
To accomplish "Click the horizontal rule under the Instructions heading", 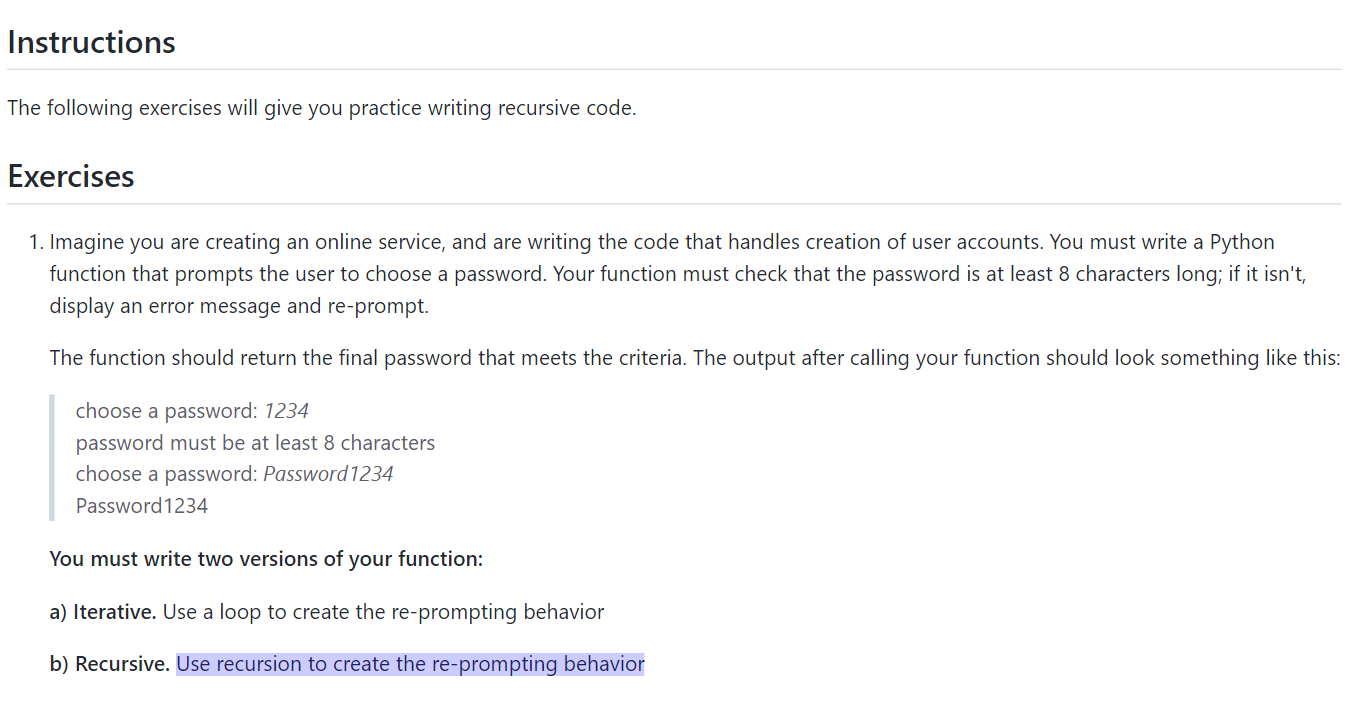I will tap(674, 70).
